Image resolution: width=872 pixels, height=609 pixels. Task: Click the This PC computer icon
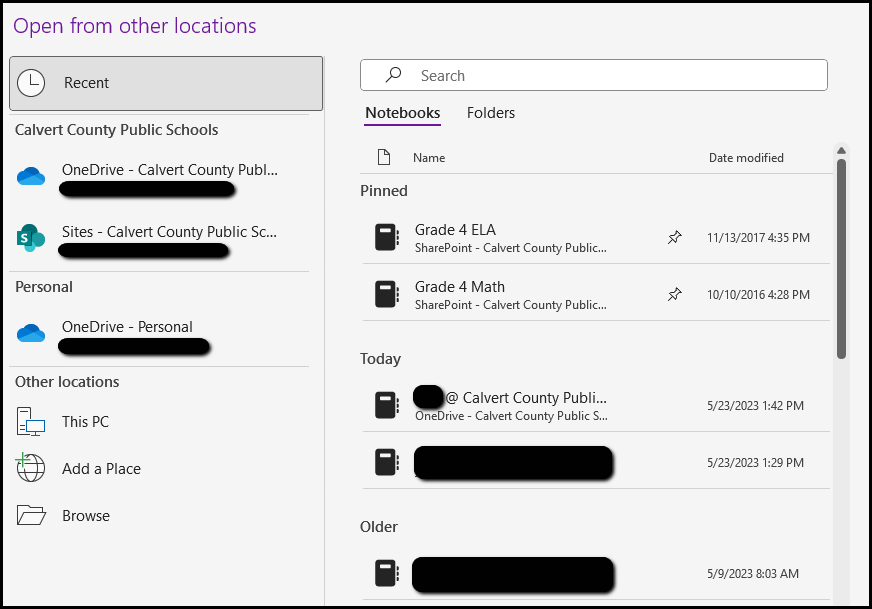[x=31, y=422]
